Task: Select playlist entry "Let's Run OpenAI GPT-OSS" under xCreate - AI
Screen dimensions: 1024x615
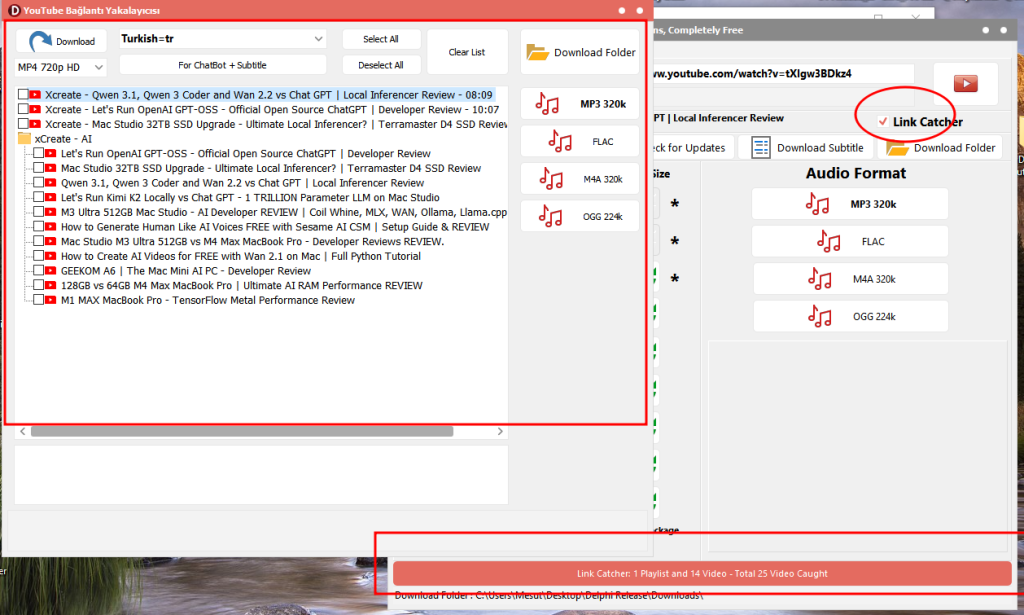Action: (246, 153)
